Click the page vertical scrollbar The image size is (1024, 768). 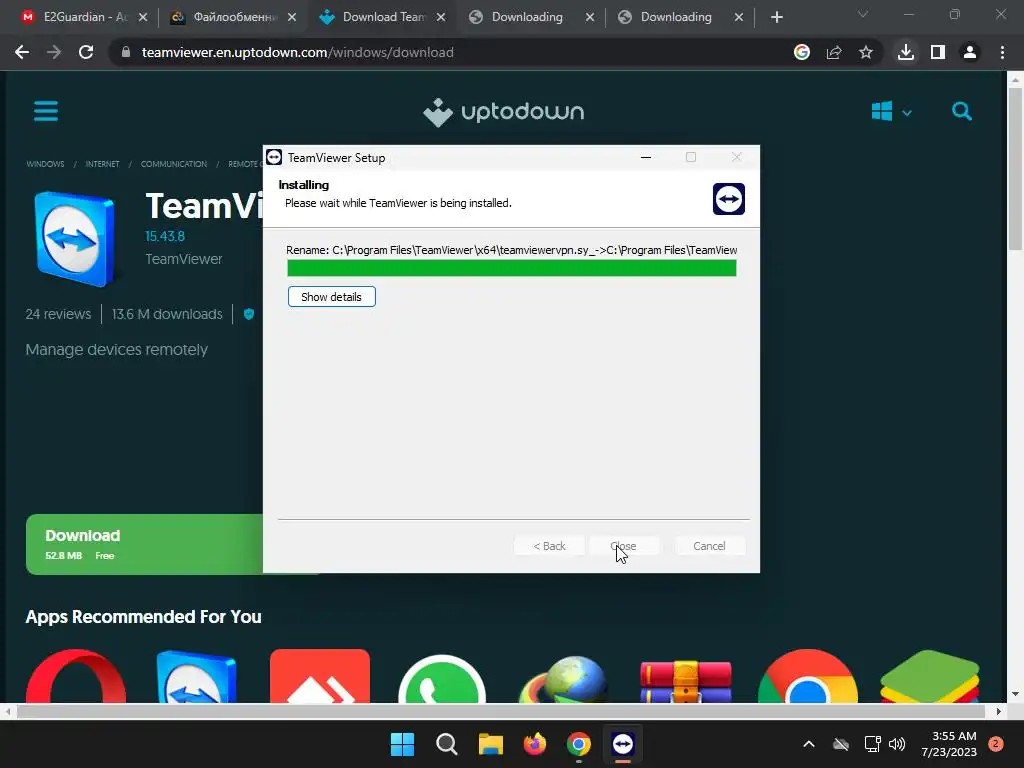pyautogui.click(x=1015, y=168)
